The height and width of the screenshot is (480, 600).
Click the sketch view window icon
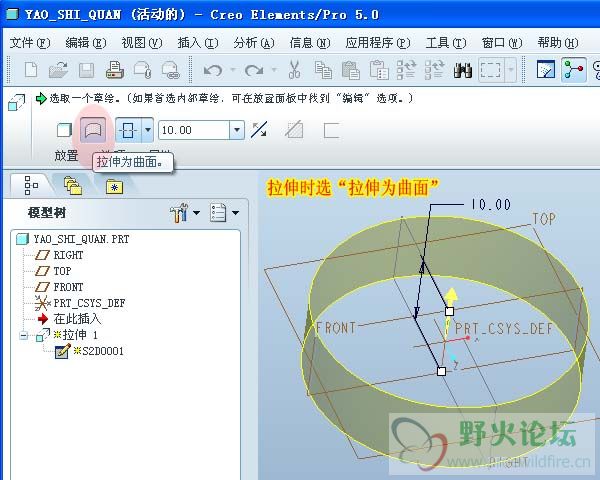point(546,70)
